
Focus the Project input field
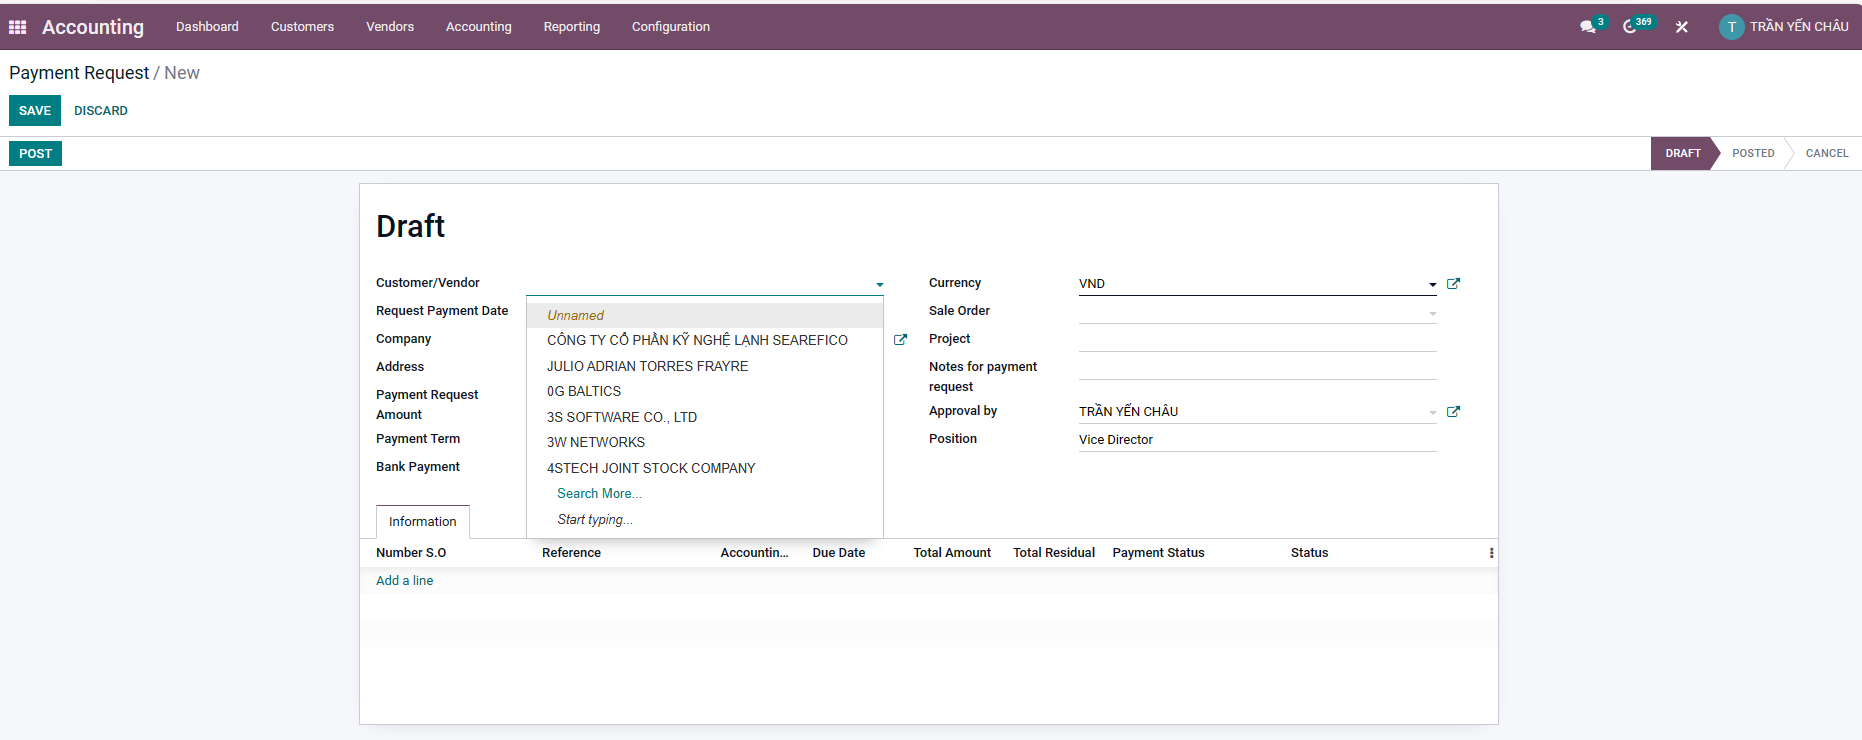coord(1257,340)
